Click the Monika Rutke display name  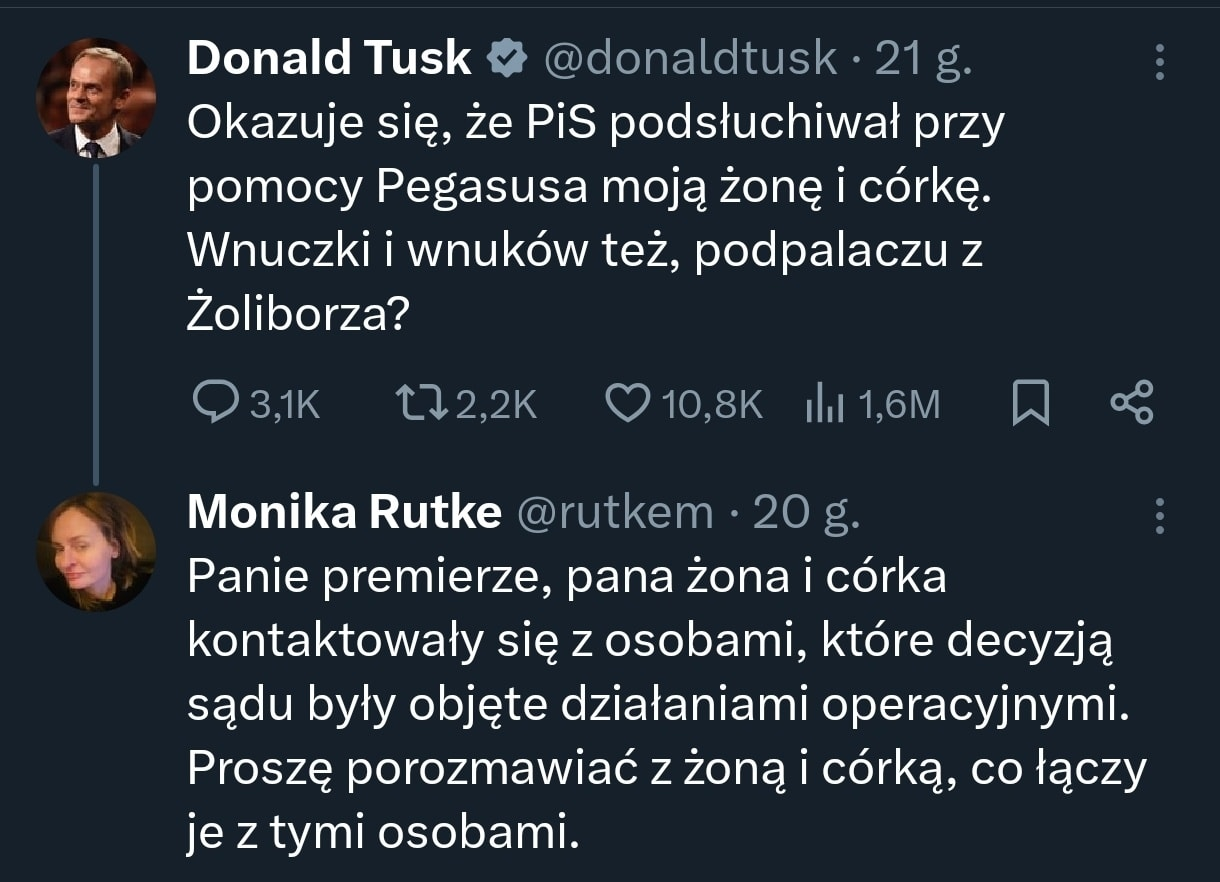344,513
